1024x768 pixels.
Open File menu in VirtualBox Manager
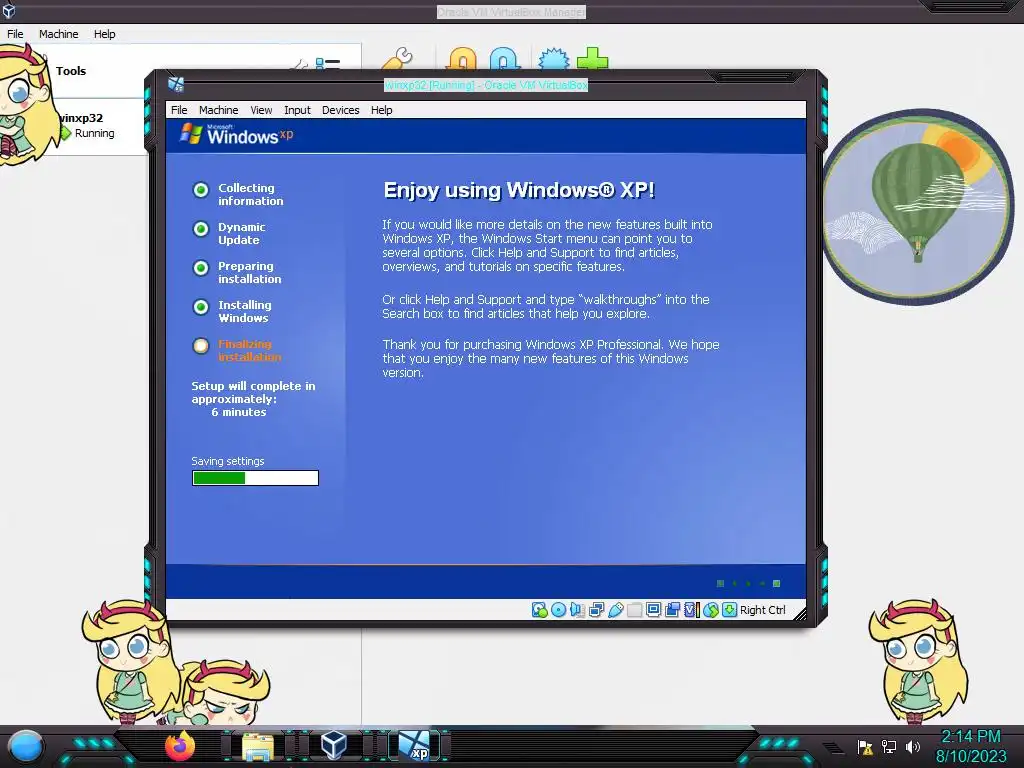(x=15, y=34)
